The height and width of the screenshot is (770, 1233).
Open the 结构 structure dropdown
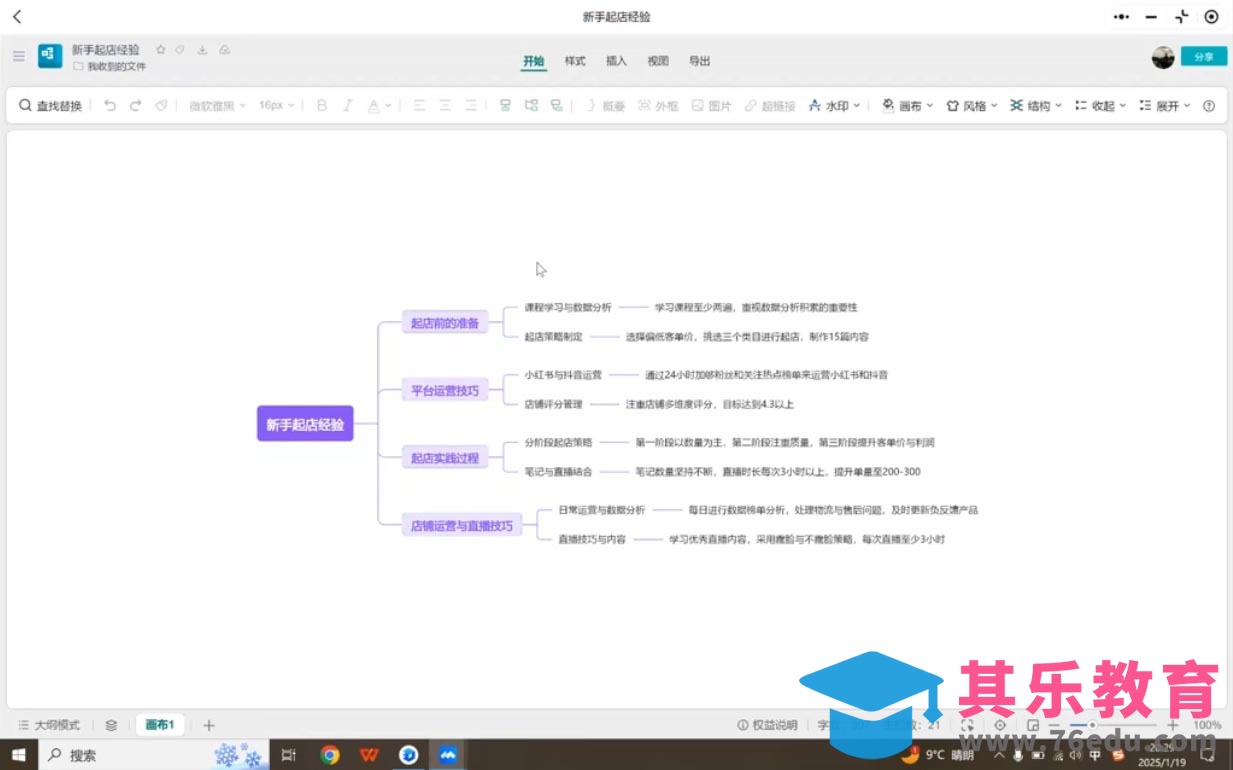point(1036,106)
